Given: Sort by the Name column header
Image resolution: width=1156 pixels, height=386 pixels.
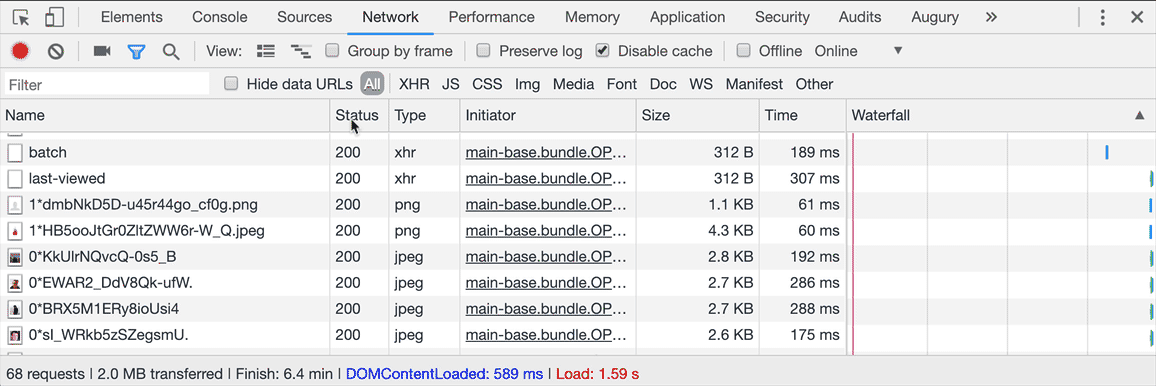Looking at the screenshot, I should [x=164, y=115].
